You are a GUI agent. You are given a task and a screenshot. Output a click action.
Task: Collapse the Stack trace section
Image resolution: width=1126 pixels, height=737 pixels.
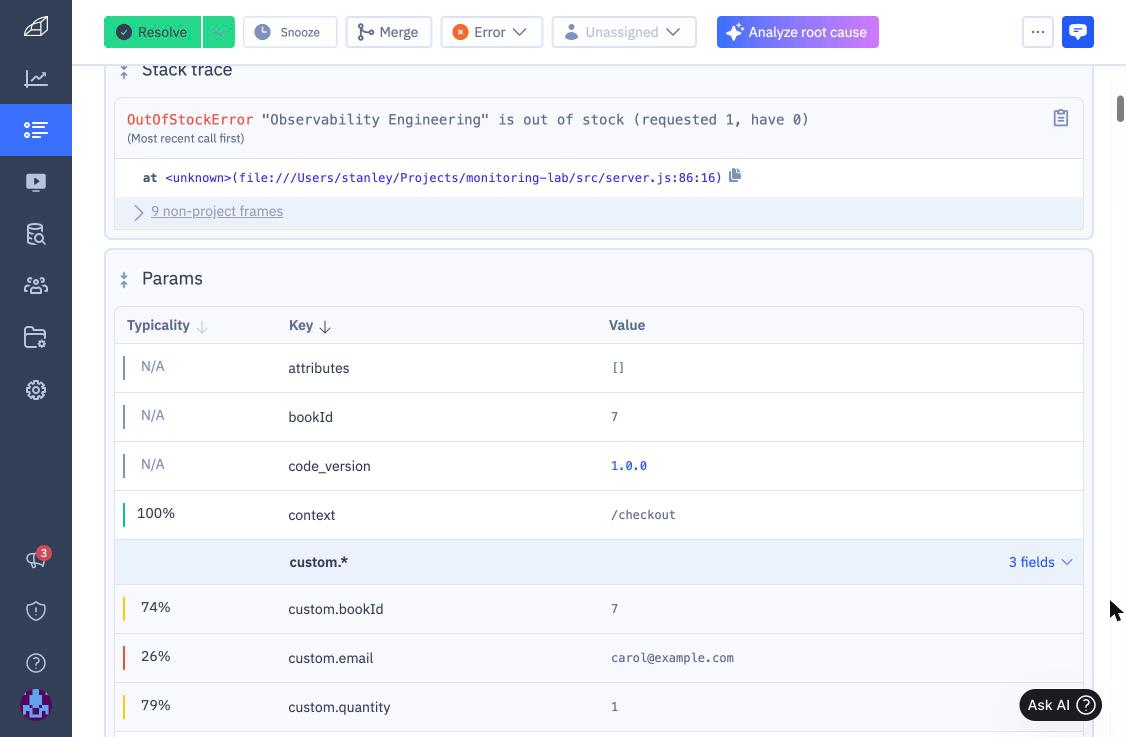(x=124, y=70)
